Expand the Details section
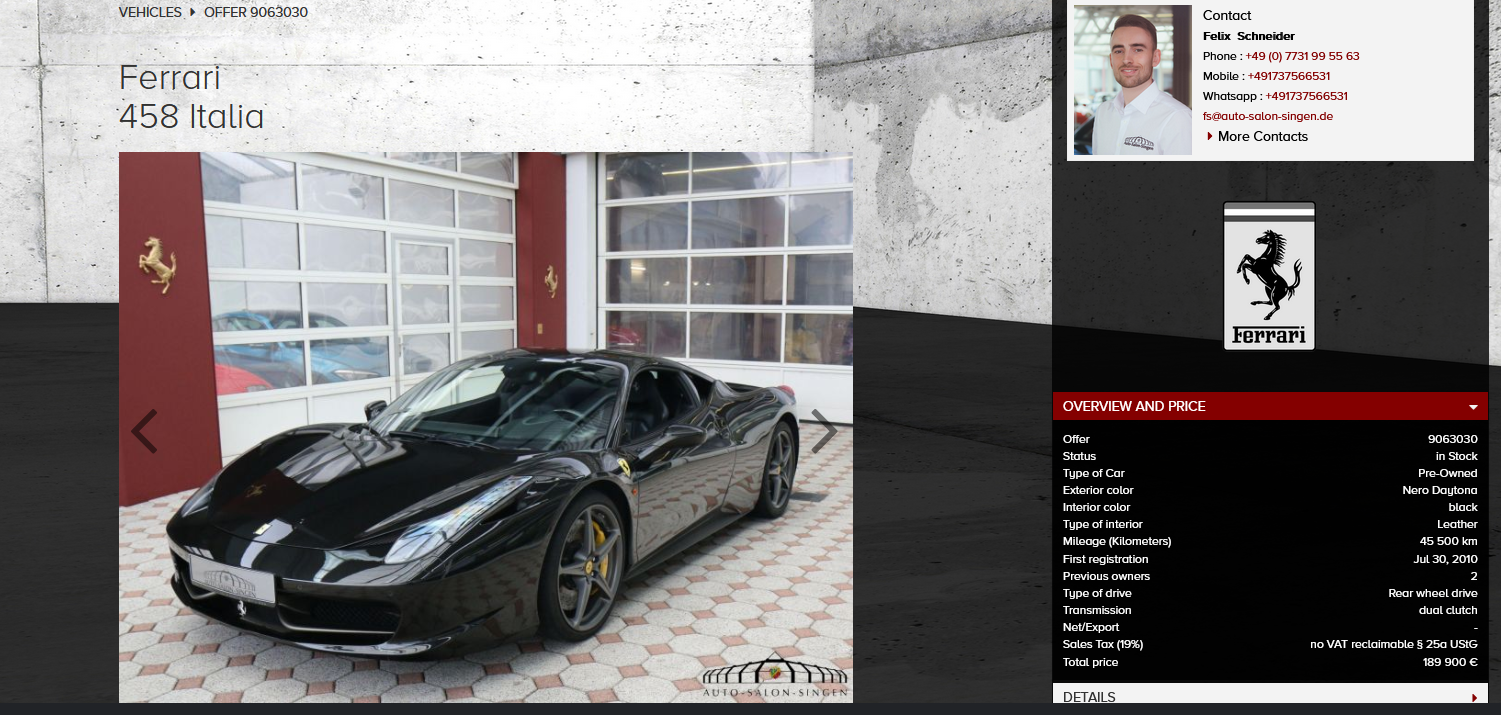 click(x=1270, y=697)
